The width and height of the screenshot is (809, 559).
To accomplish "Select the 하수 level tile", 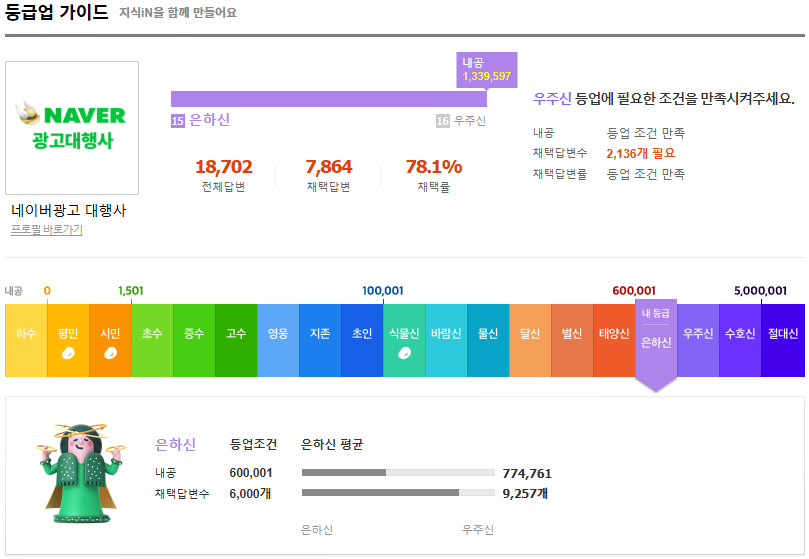I will tap(26, 334).
